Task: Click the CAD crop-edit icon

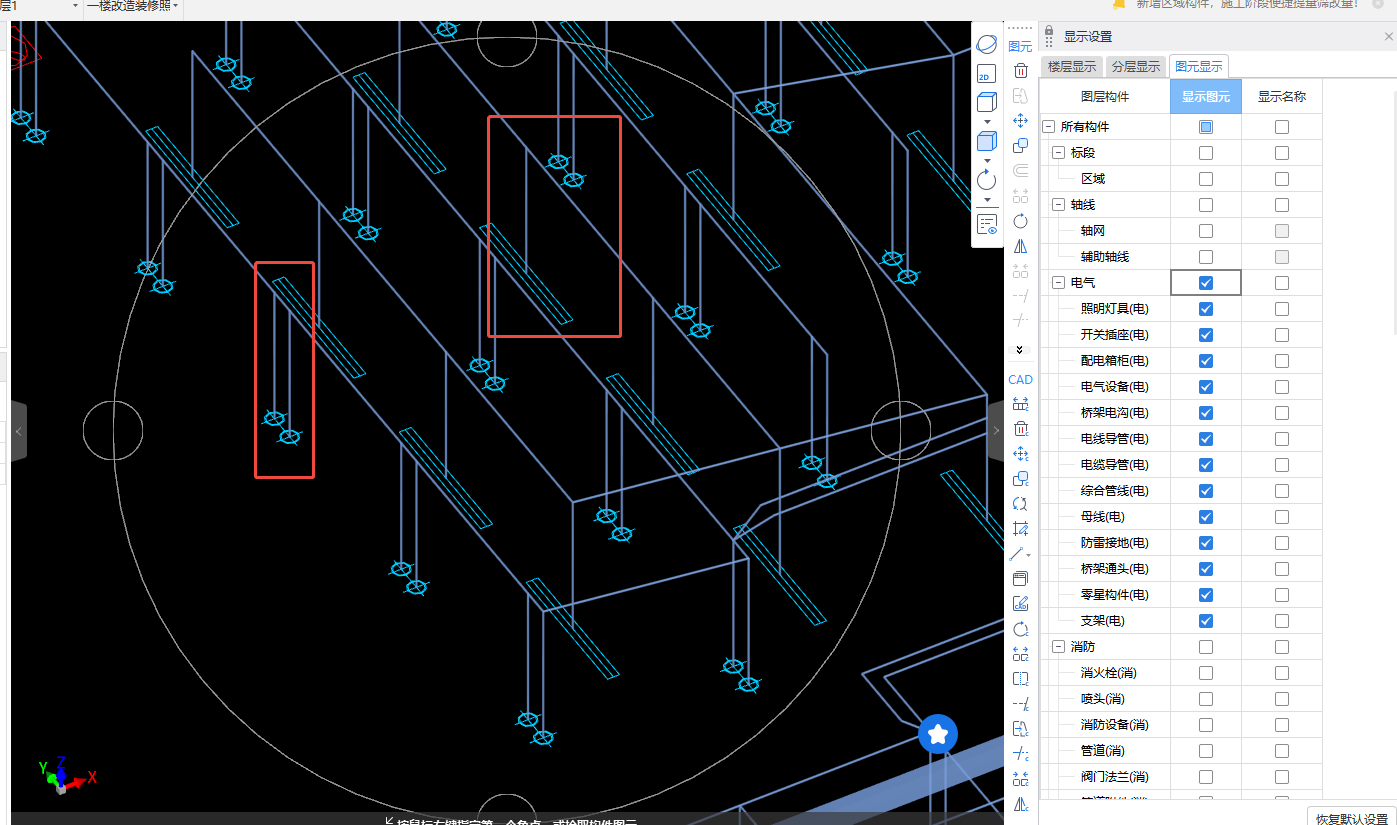Action: tap(1021, 529)
